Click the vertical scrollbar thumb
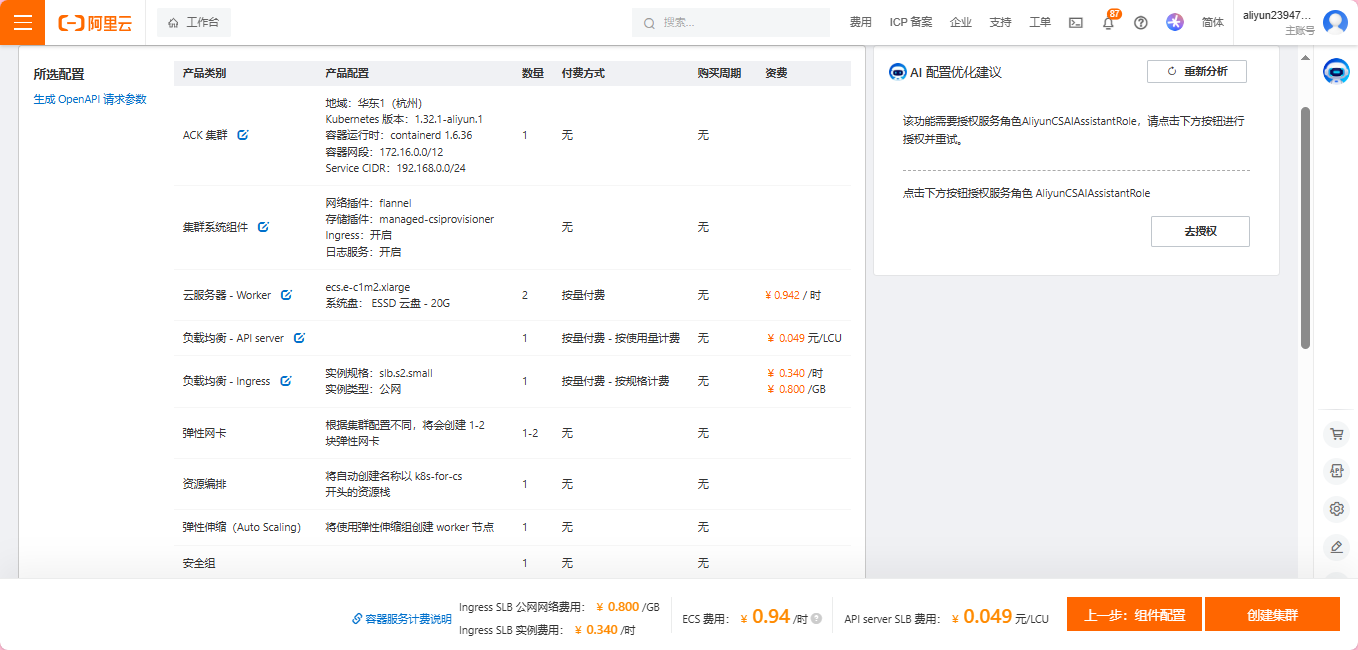 [1305, 228]
